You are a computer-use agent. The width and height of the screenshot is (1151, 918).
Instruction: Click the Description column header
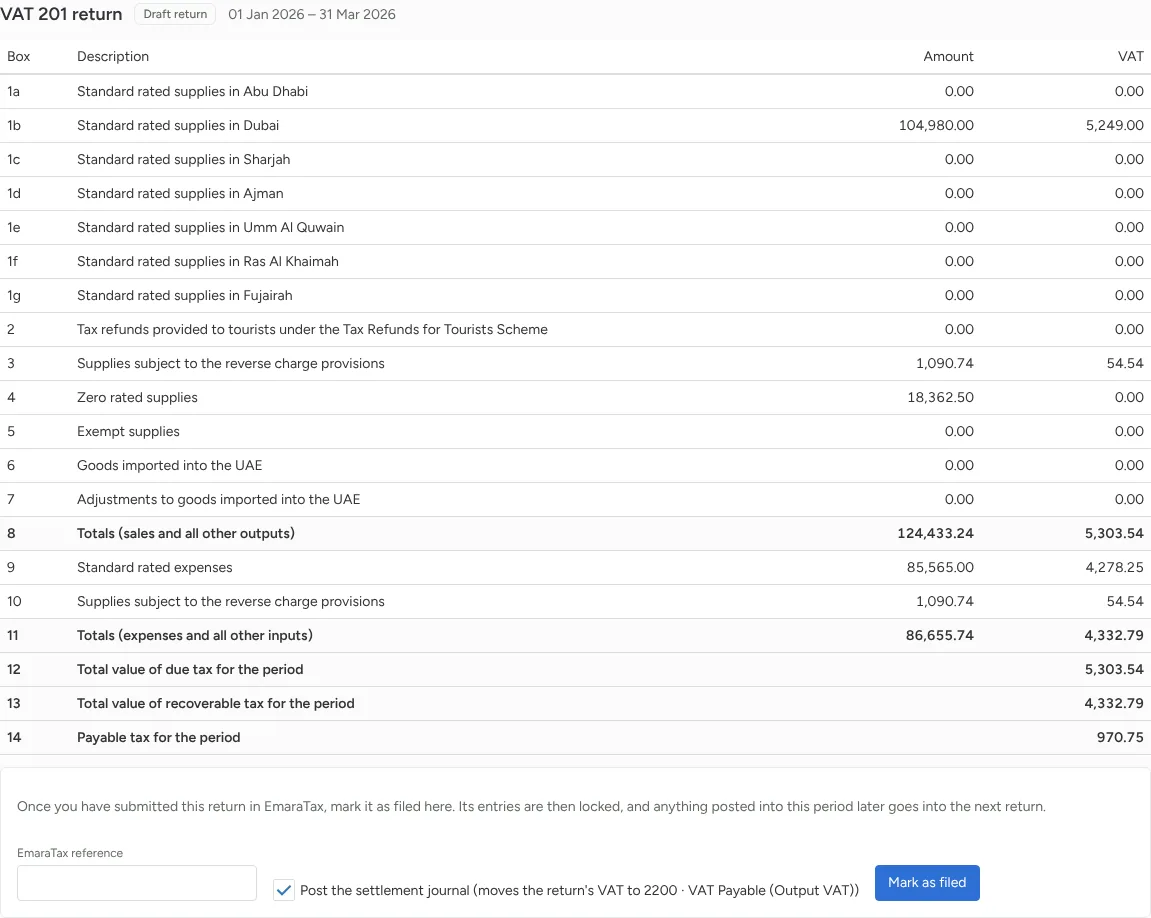click(113, 57)
